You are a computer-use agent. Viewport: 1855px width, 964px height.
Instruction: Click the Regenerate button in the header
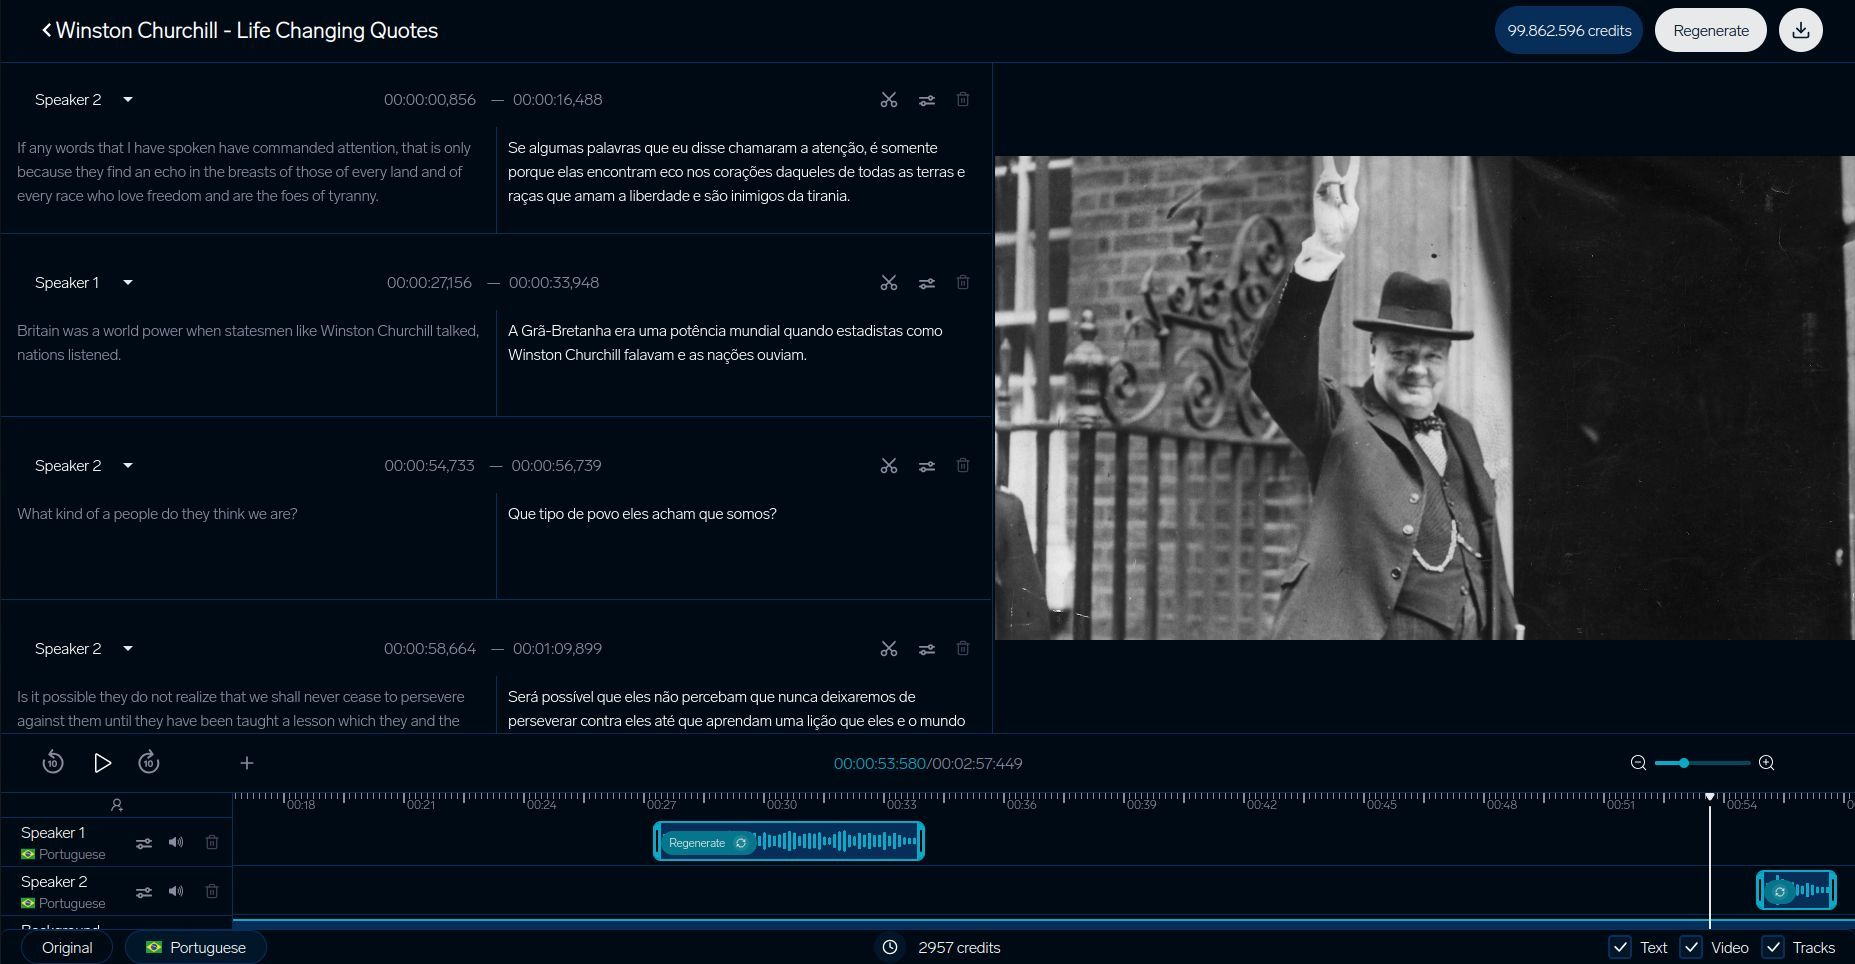(1710, 30)
